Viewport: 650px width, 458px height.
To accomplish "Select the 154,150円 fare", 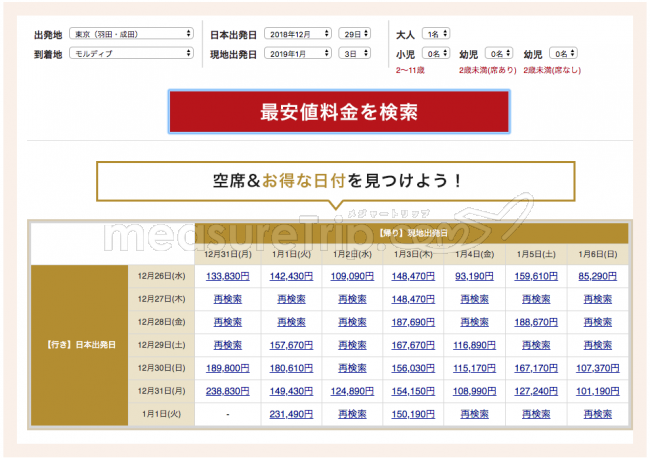I will click(x=413, y=391).
